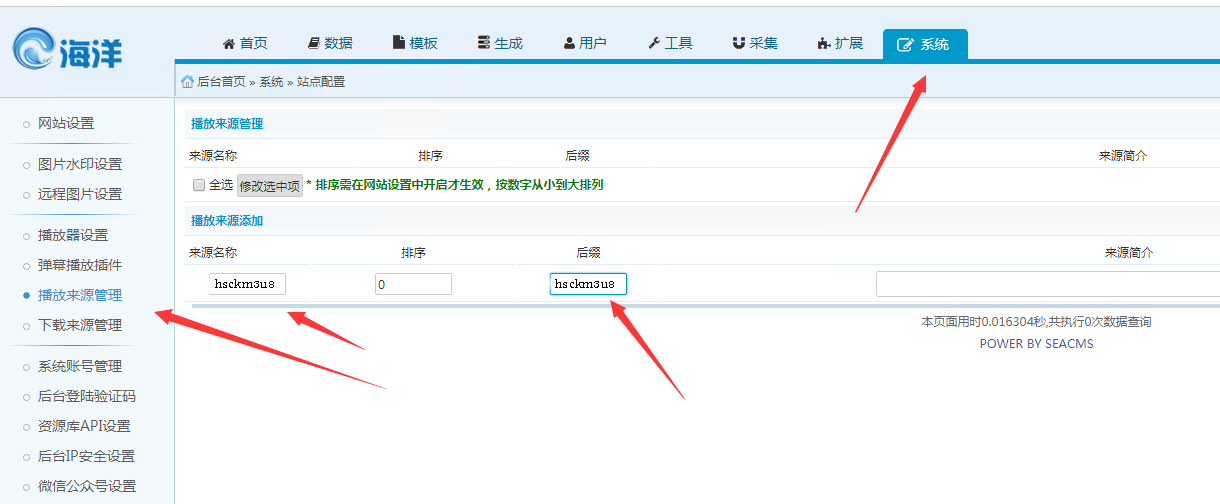Open 网站设置 in the sidebar
This screenshot has height=504, width=1220.
[x=66, y=123]
